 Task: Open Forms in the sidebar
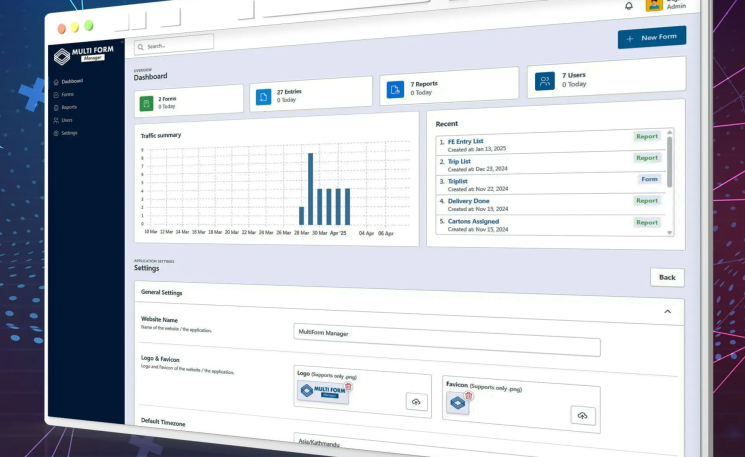coord(67,95)
